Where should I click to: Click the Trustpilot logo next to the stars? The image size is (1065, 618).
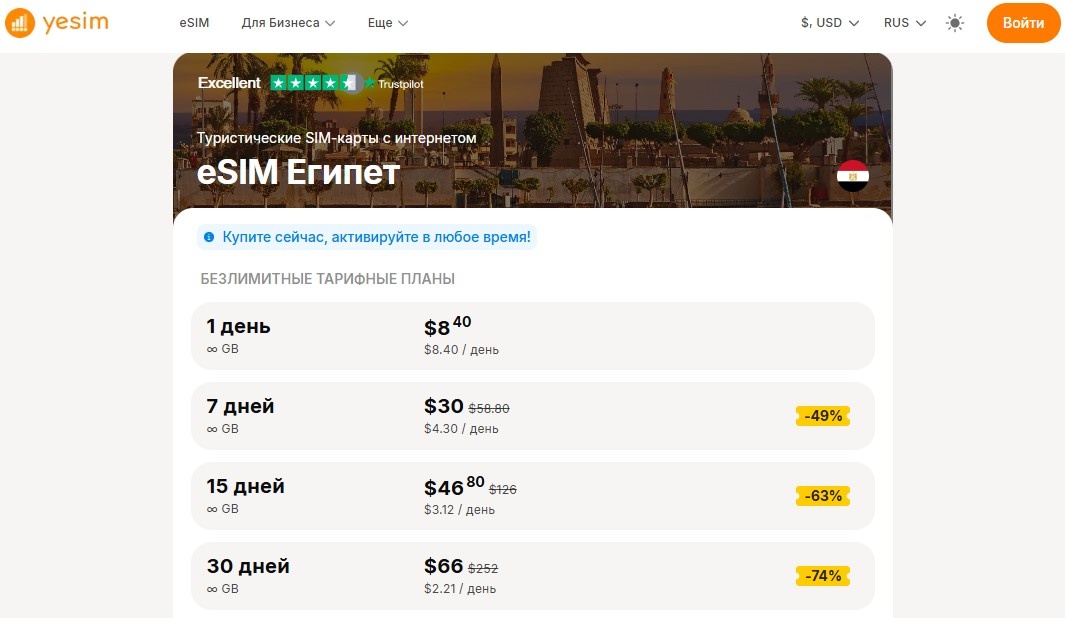click(398, 85)
